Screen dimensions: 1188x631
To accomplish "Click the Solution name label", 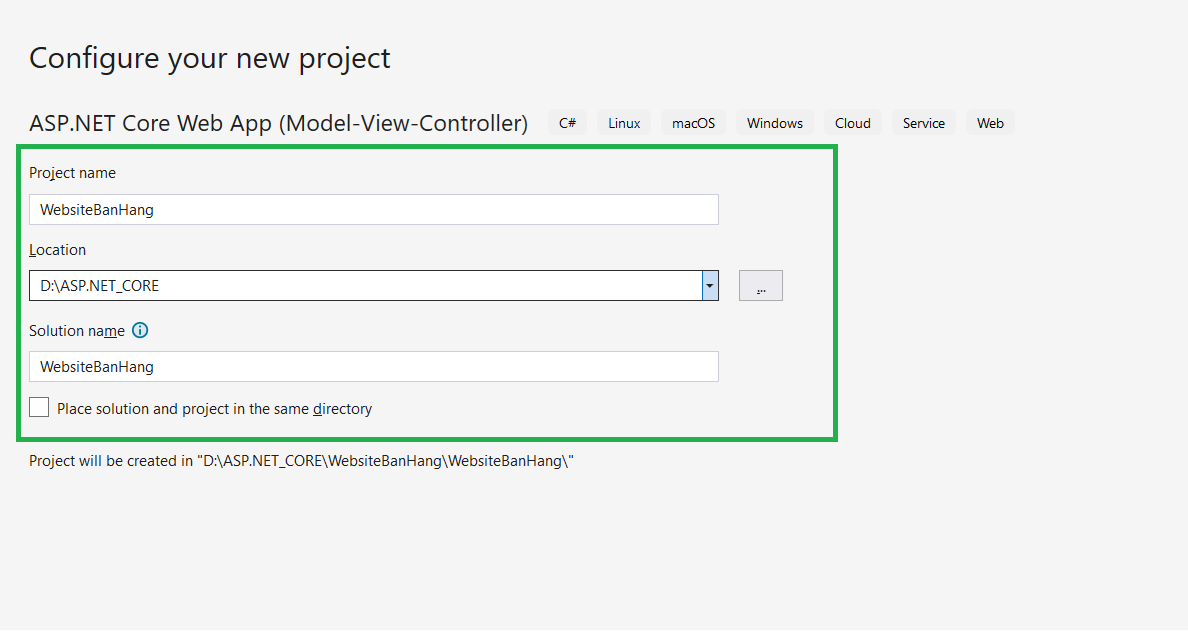I will [77, 331].
